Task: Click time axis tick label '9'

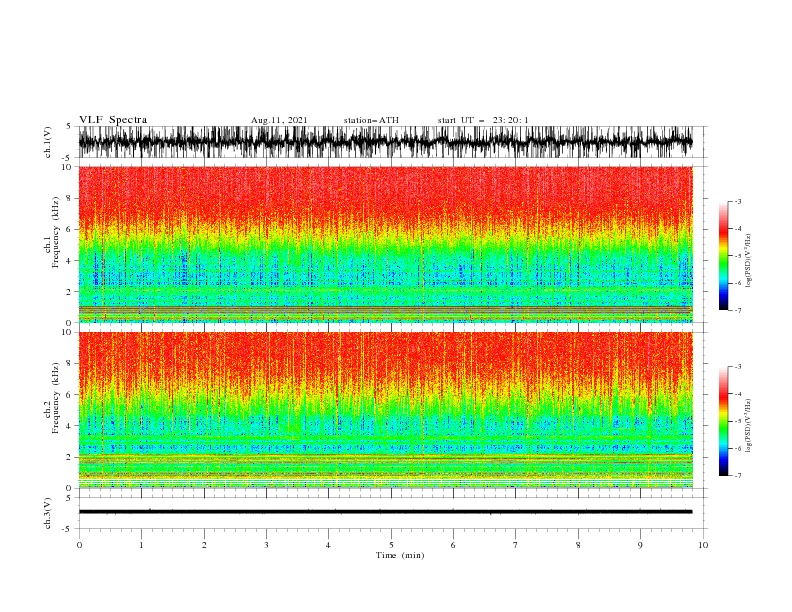Action: [x=640, y=545]
